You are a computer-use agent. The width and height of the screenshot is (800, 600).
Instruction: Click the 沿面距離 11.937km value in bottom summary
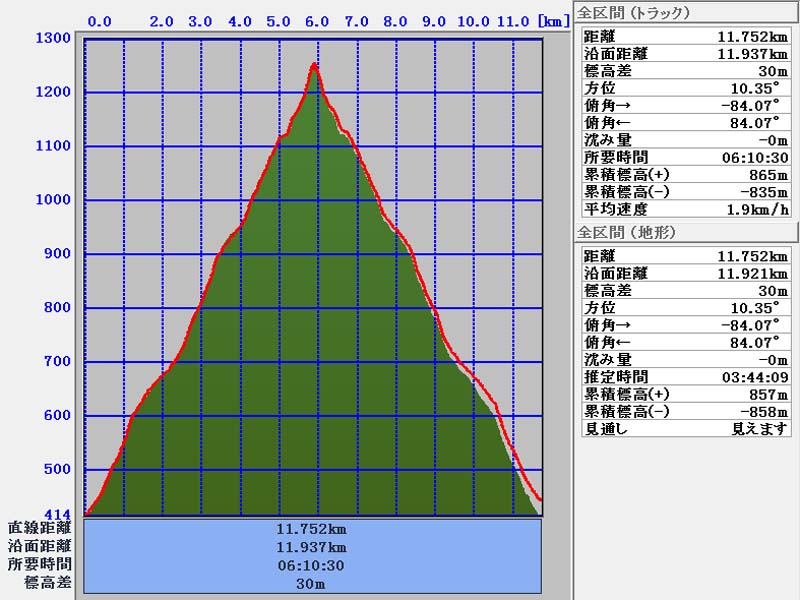(x=311, y=547)
